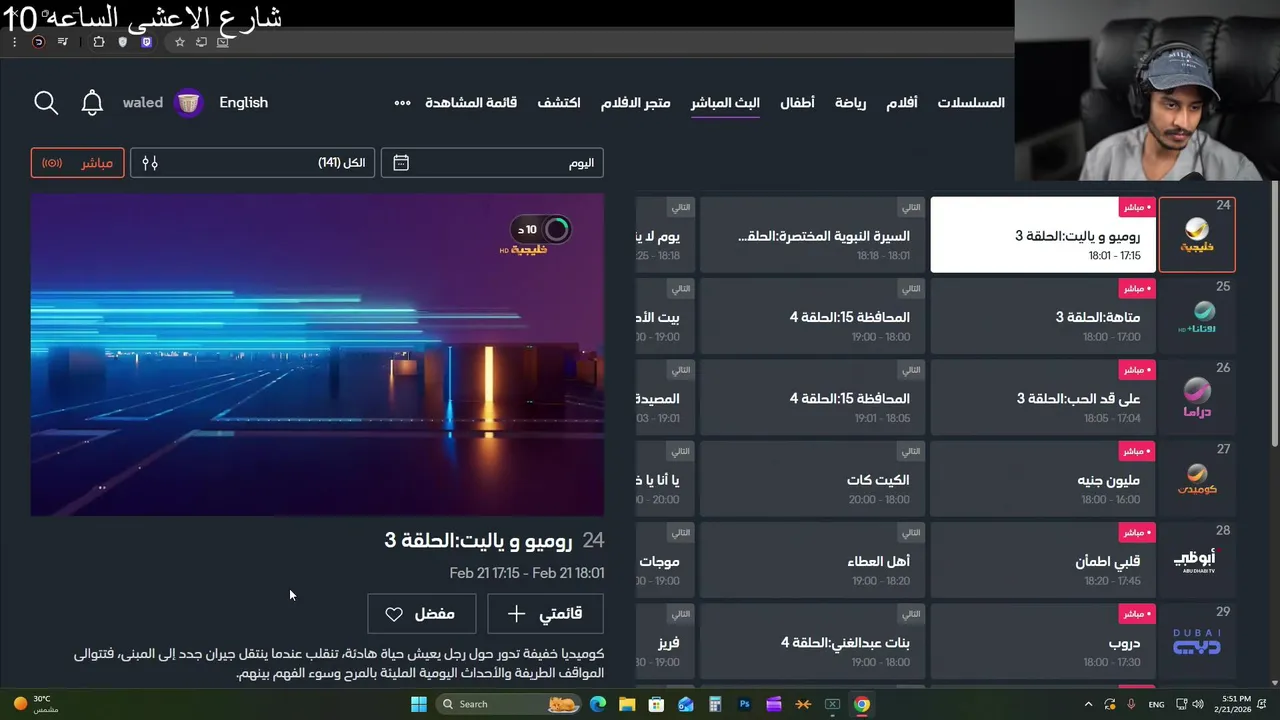Open the Chrome extensions puzzle icon
The image size is (1280, 720).
98,42
